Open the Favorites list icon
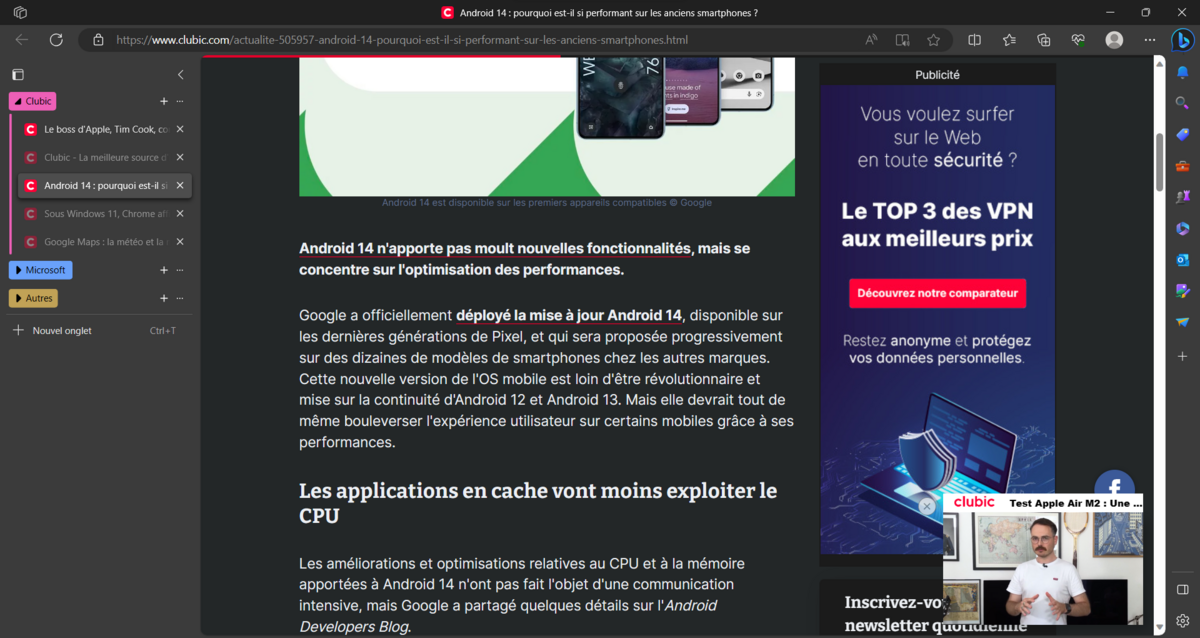1200x638 pixels. (1009, 40)
